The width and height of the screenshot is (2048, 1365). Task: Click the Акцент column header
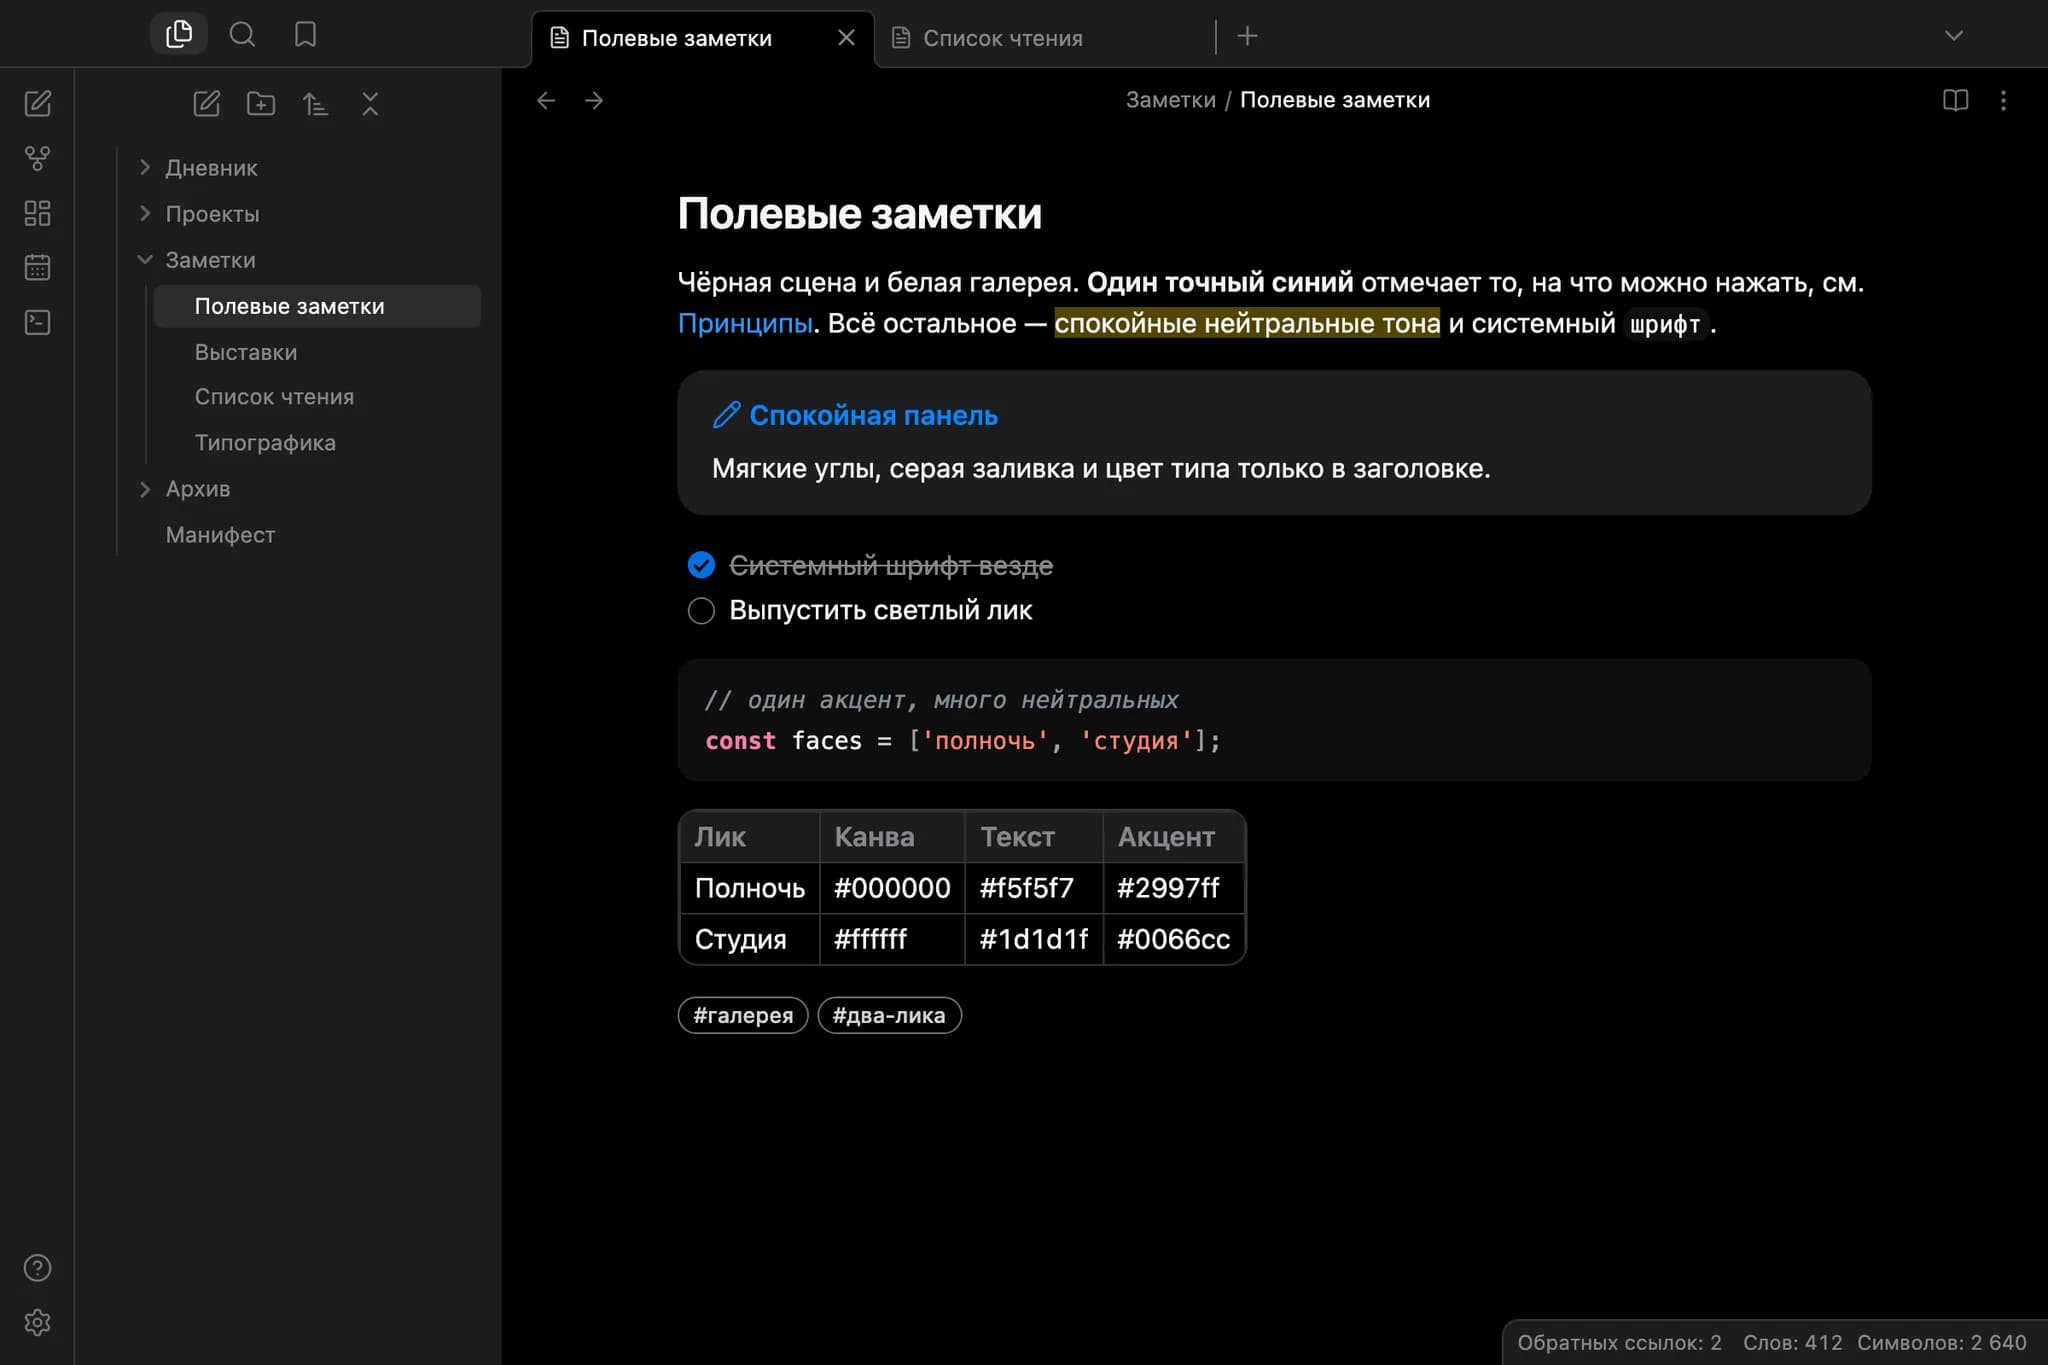1174,837
